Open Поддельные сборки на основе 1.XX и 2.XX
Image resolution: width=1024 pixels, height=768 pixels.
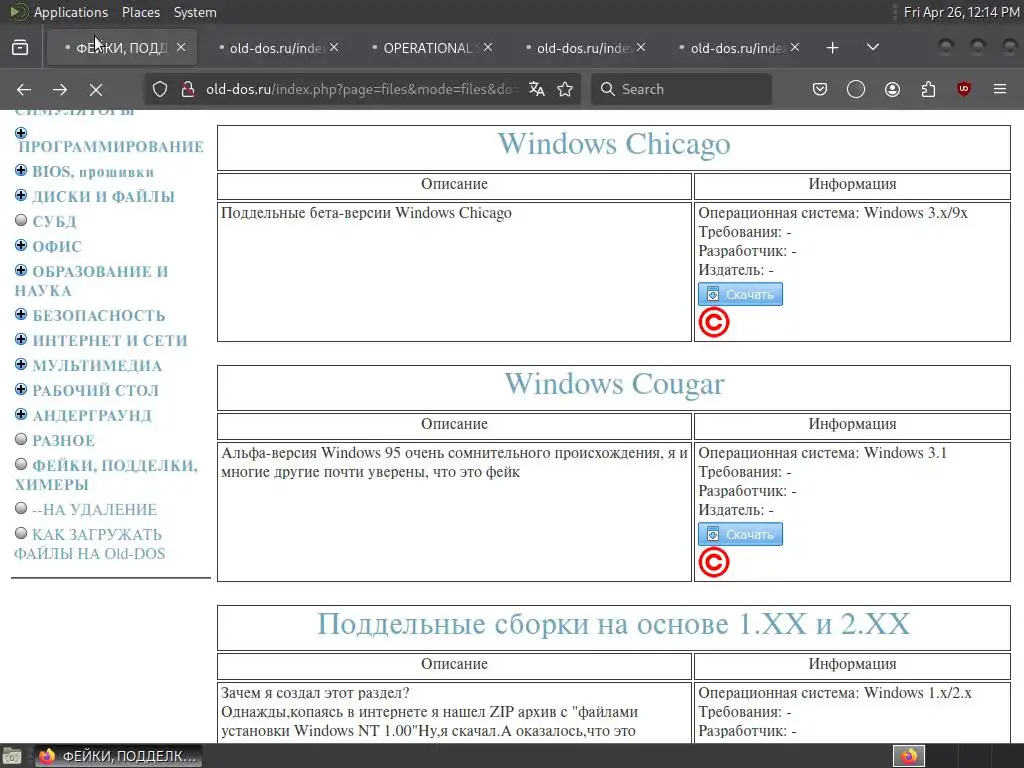(613, 624)
